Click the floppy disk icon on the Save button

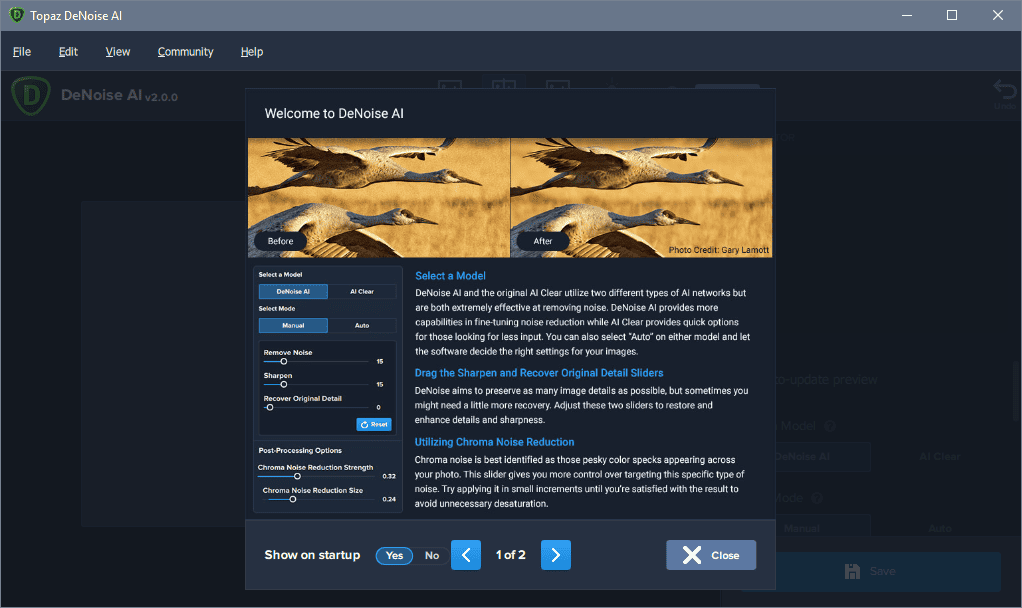click(x=852, y=572)
